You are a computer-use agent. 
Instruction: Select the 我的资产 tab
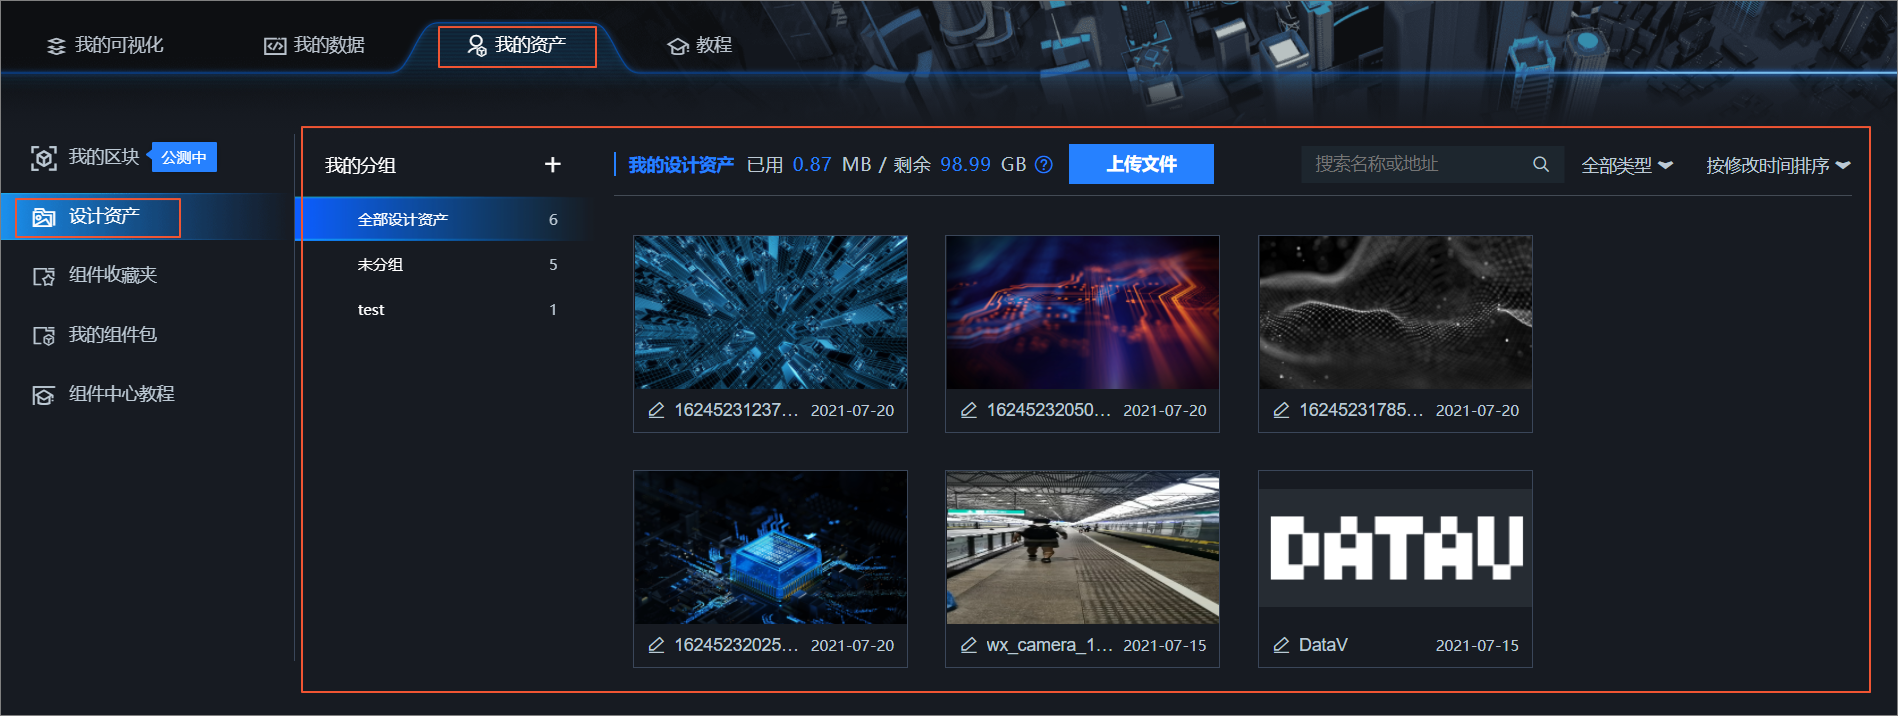(517, 46)
